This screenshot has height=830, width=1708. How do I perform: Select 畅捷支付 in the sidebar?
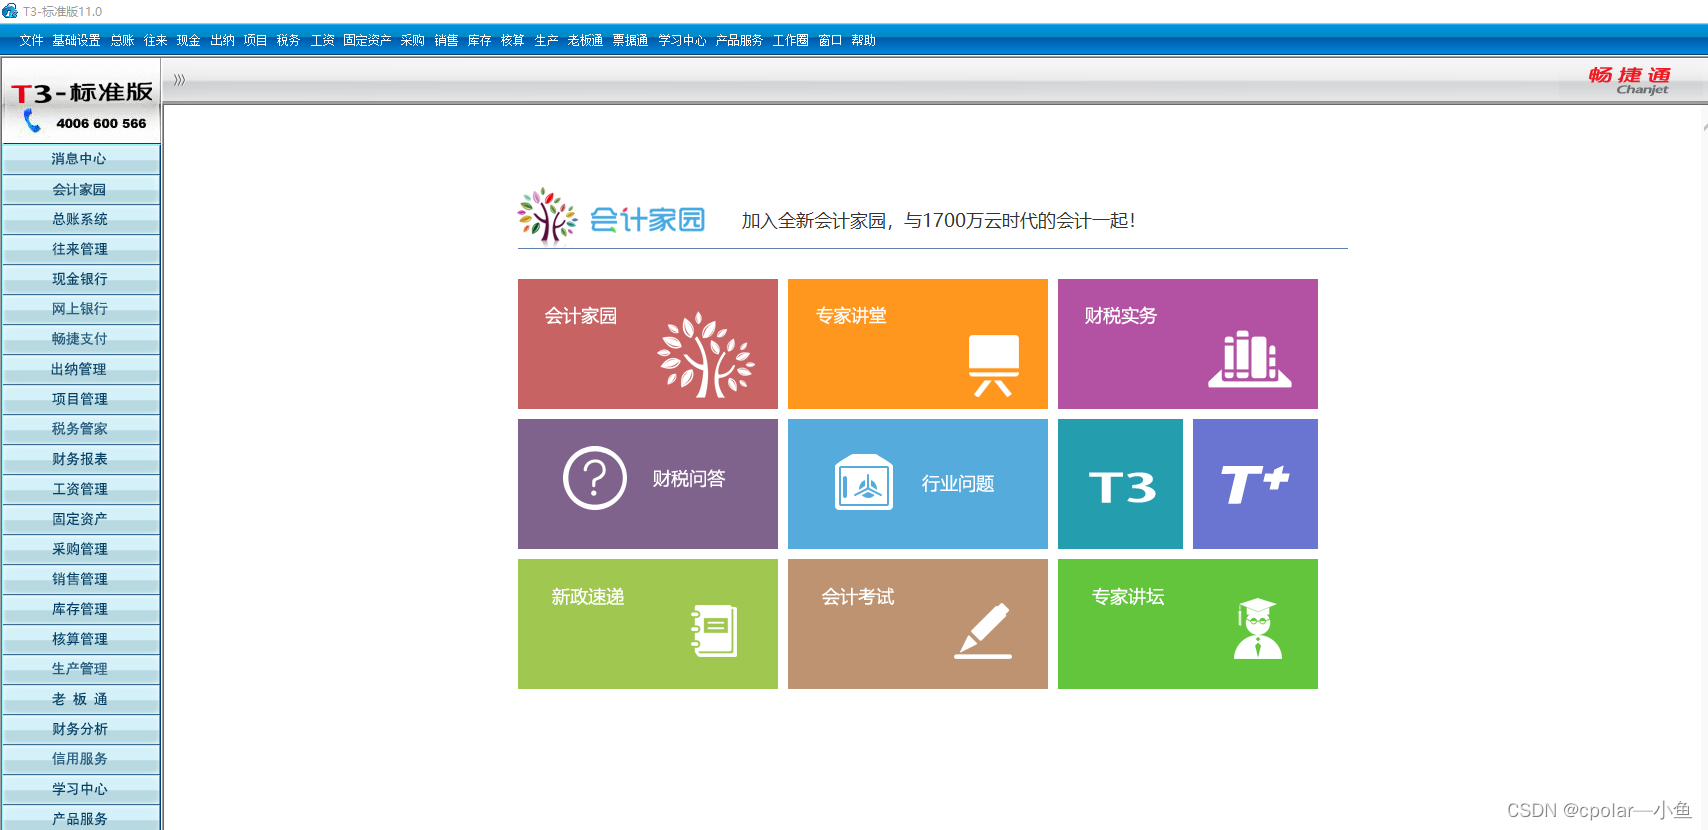coord(81,339)
